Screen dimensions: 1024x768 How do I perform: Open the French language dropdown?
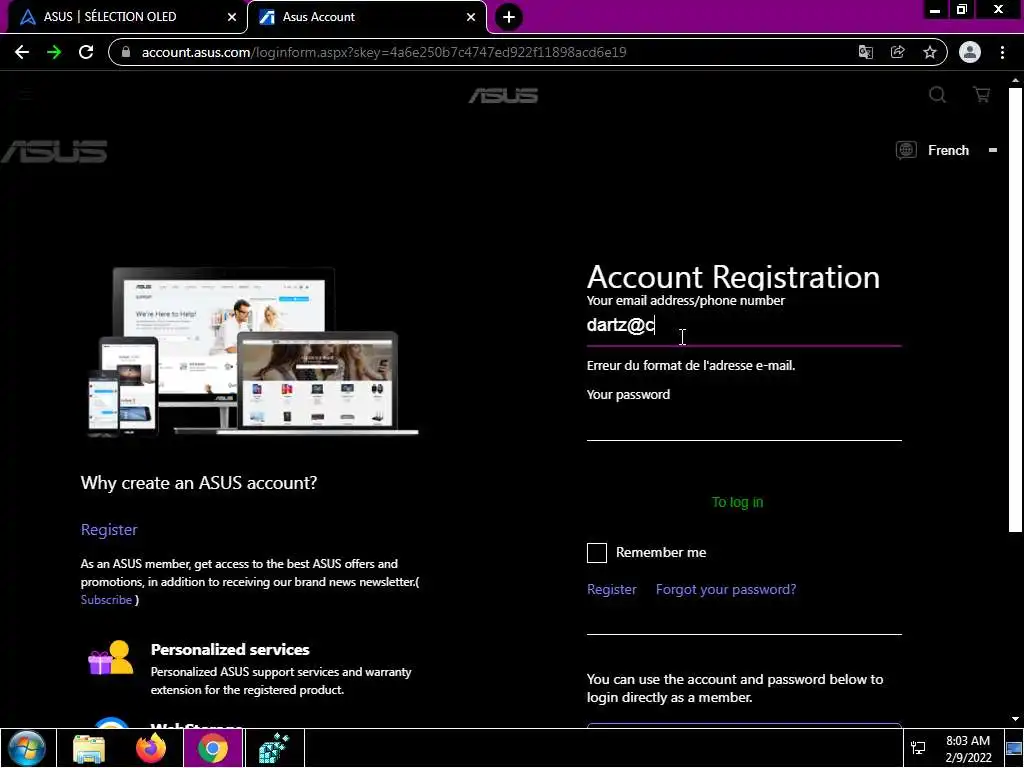(948, 150)
